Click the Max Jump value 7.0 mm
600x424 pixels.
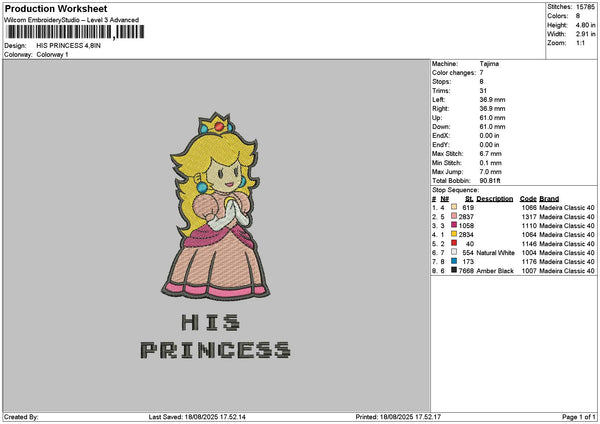point(490,172)
